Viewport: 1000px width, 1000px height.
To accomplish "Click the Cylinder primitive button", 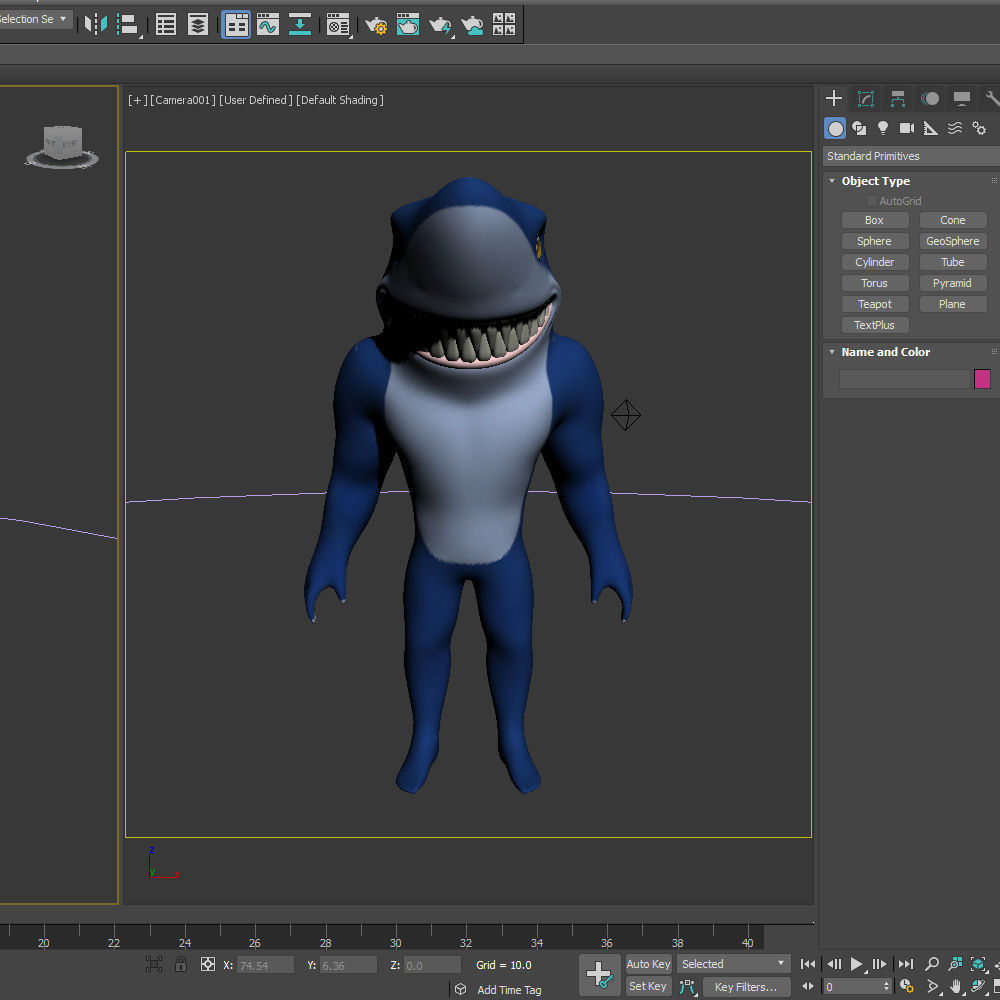I will pyautogui.click(x=874, y=262).
